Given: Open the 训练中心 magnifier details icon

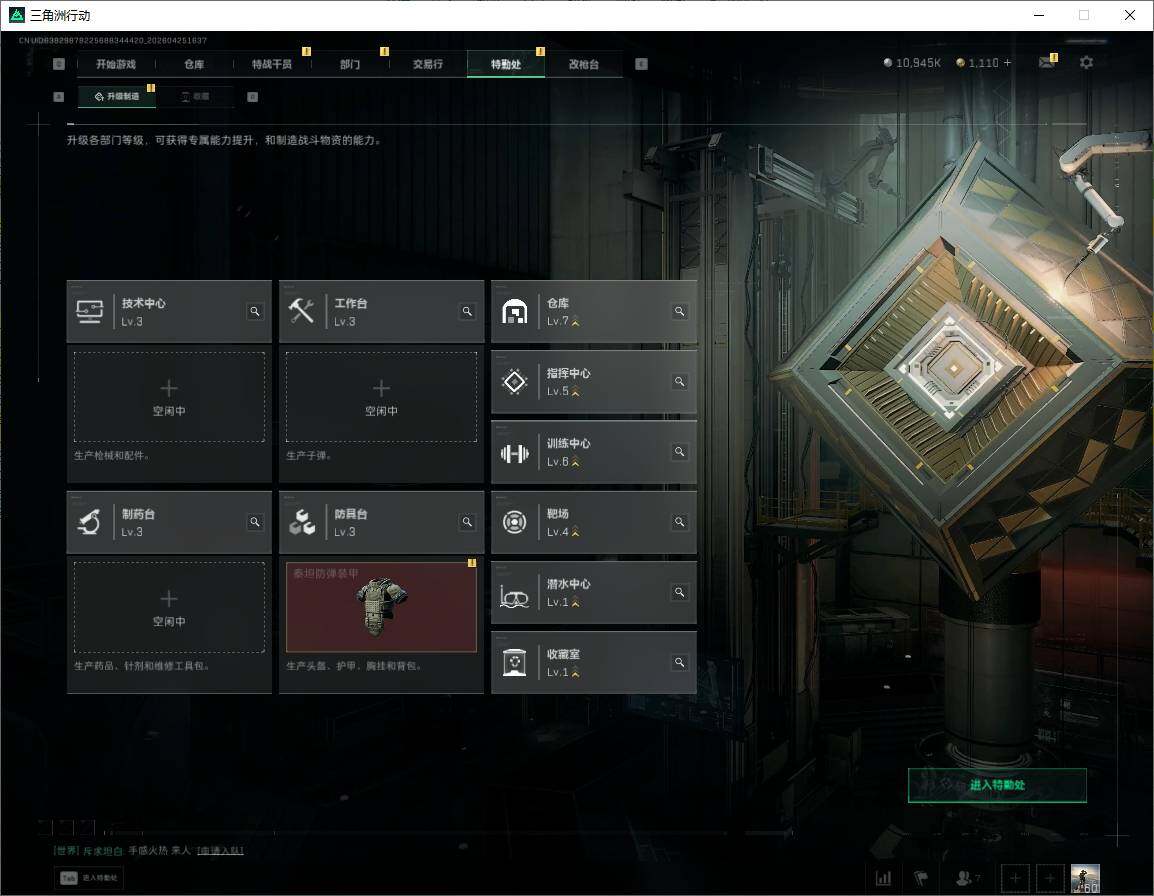Looking at the screenshot, I should pyautogui.click(x=679, y=451).
